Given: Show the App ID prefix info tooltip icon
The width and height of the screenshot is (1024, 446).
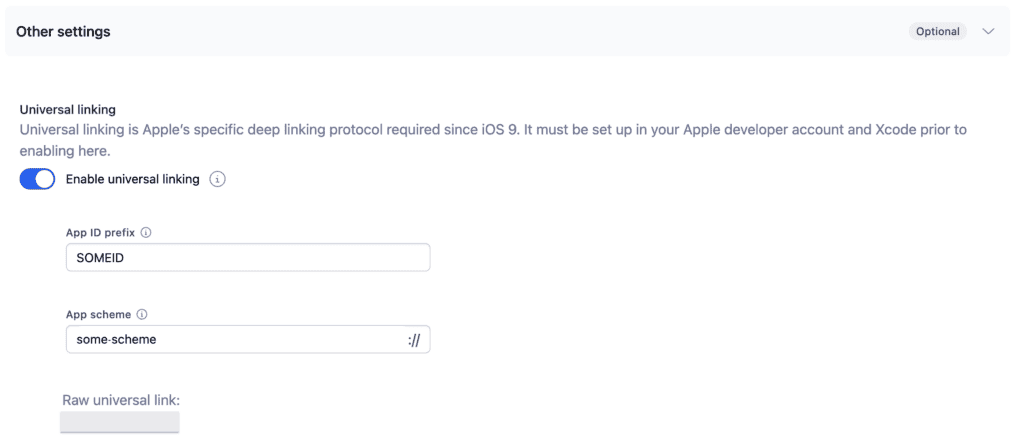Looking at the screenshot, I should click(146, 232).
